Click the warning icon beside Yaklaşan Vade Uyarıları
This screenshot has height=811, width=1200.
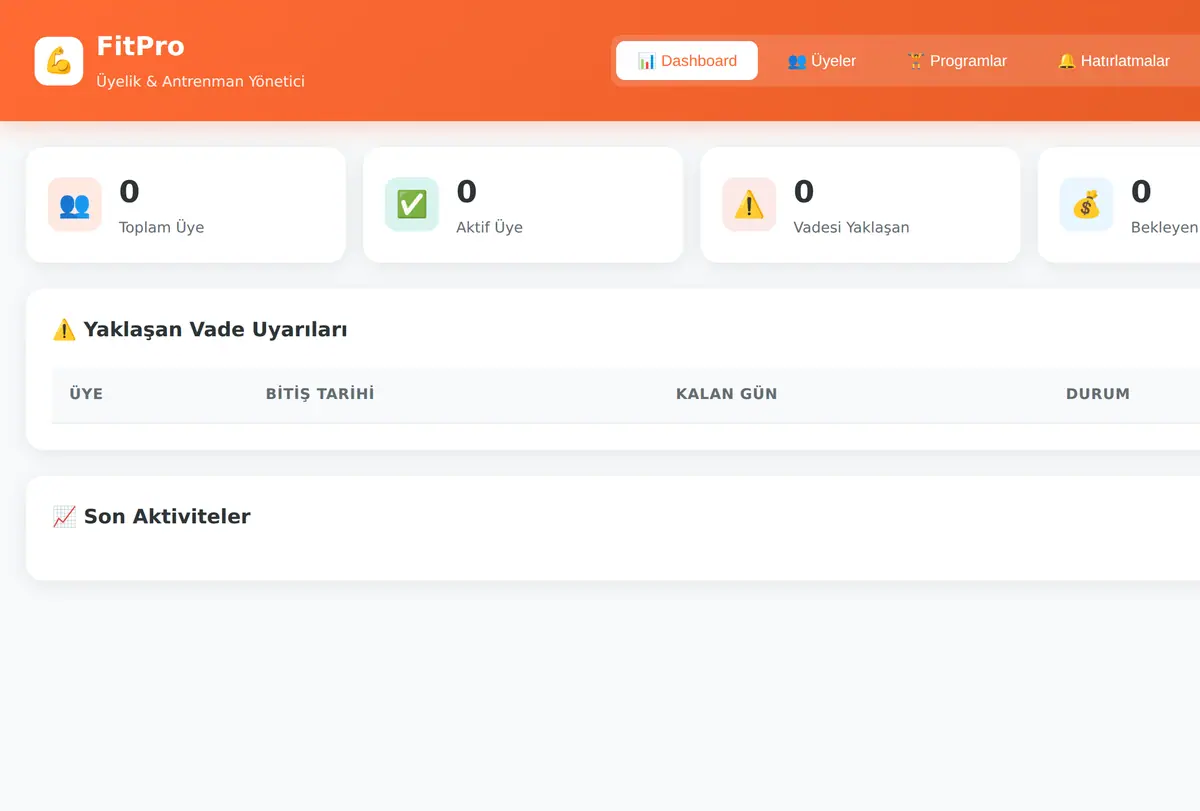coord(64,330)
